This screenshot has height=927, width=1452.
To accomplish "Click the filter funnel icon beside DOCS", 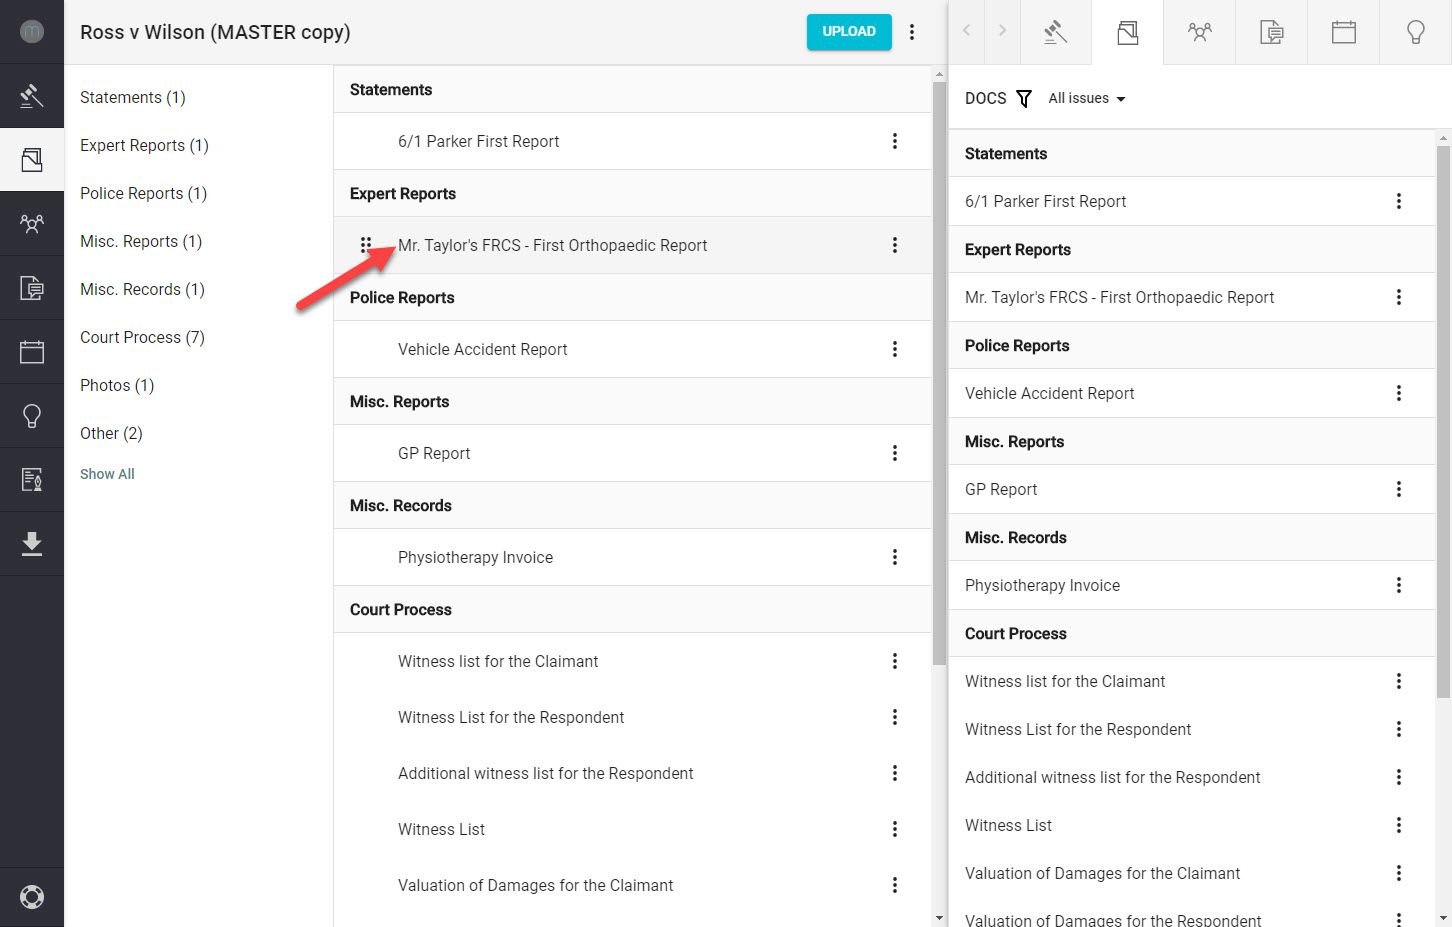I will click(x=1024, y=98).
